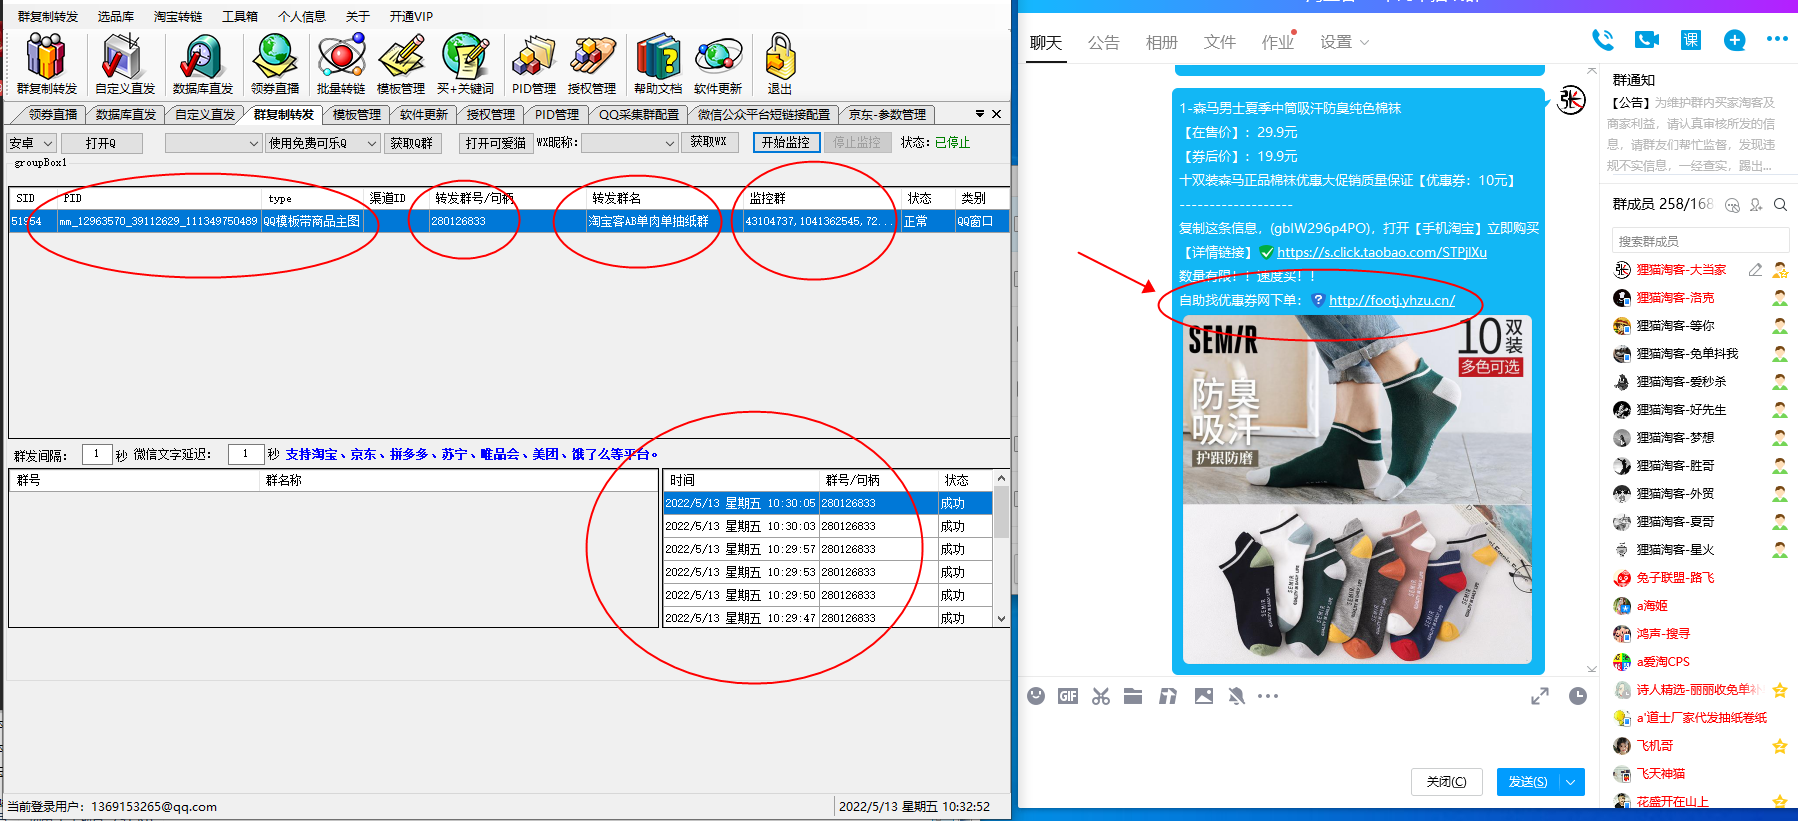Image resolution: width=1798 pixels, height=821 pixels.
Task: Open the footj.yhzu.cn link in message
Action: [x=1391, y=300]
